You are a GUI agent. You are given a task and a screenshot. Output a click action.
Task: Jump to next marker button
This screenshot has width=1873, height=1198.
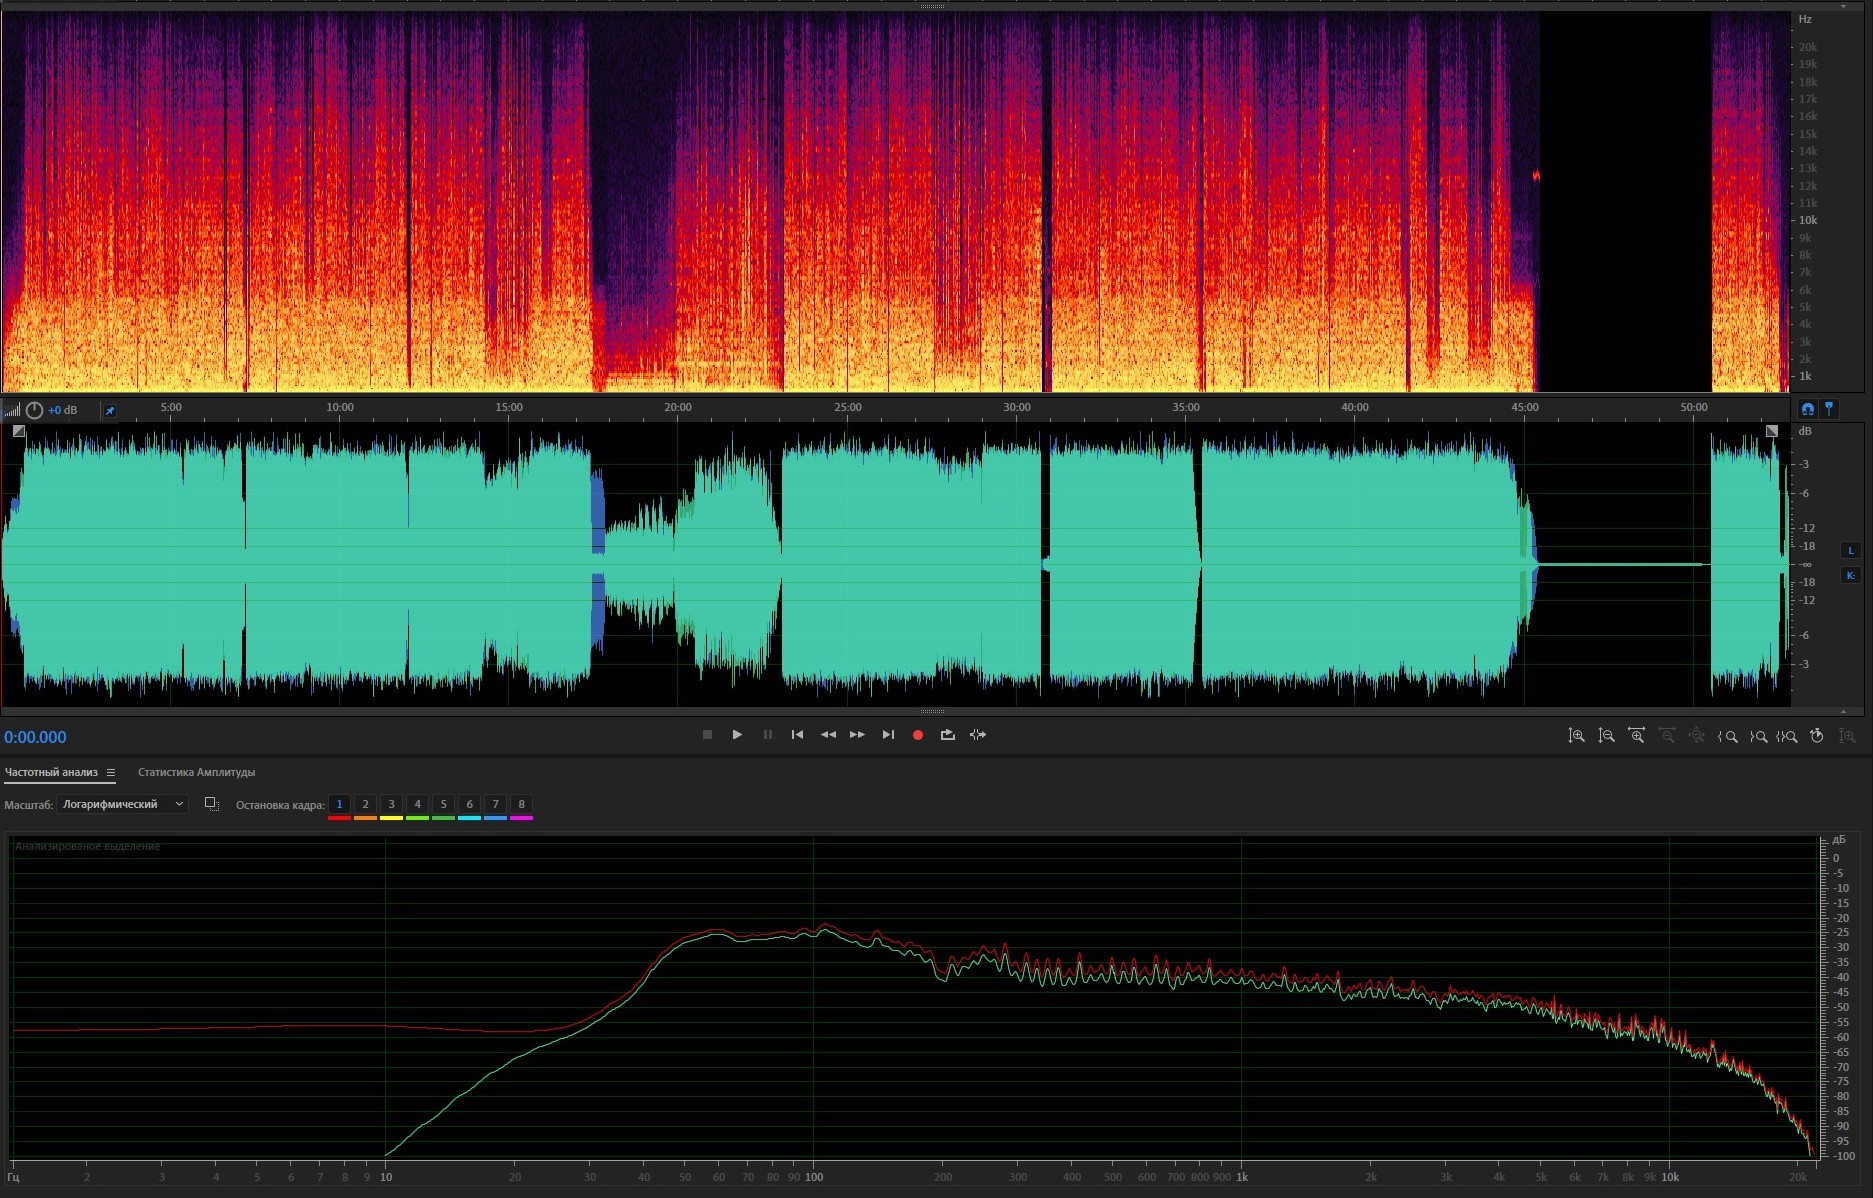click(887, 735)
